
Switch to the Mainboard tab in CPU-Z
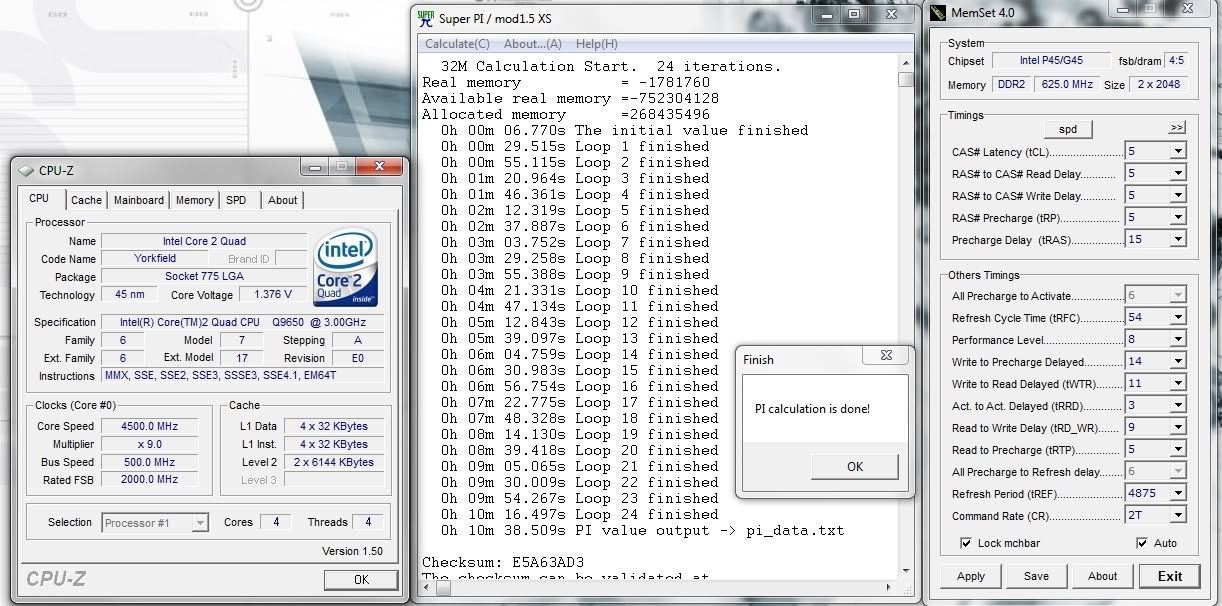pos(139,200)
